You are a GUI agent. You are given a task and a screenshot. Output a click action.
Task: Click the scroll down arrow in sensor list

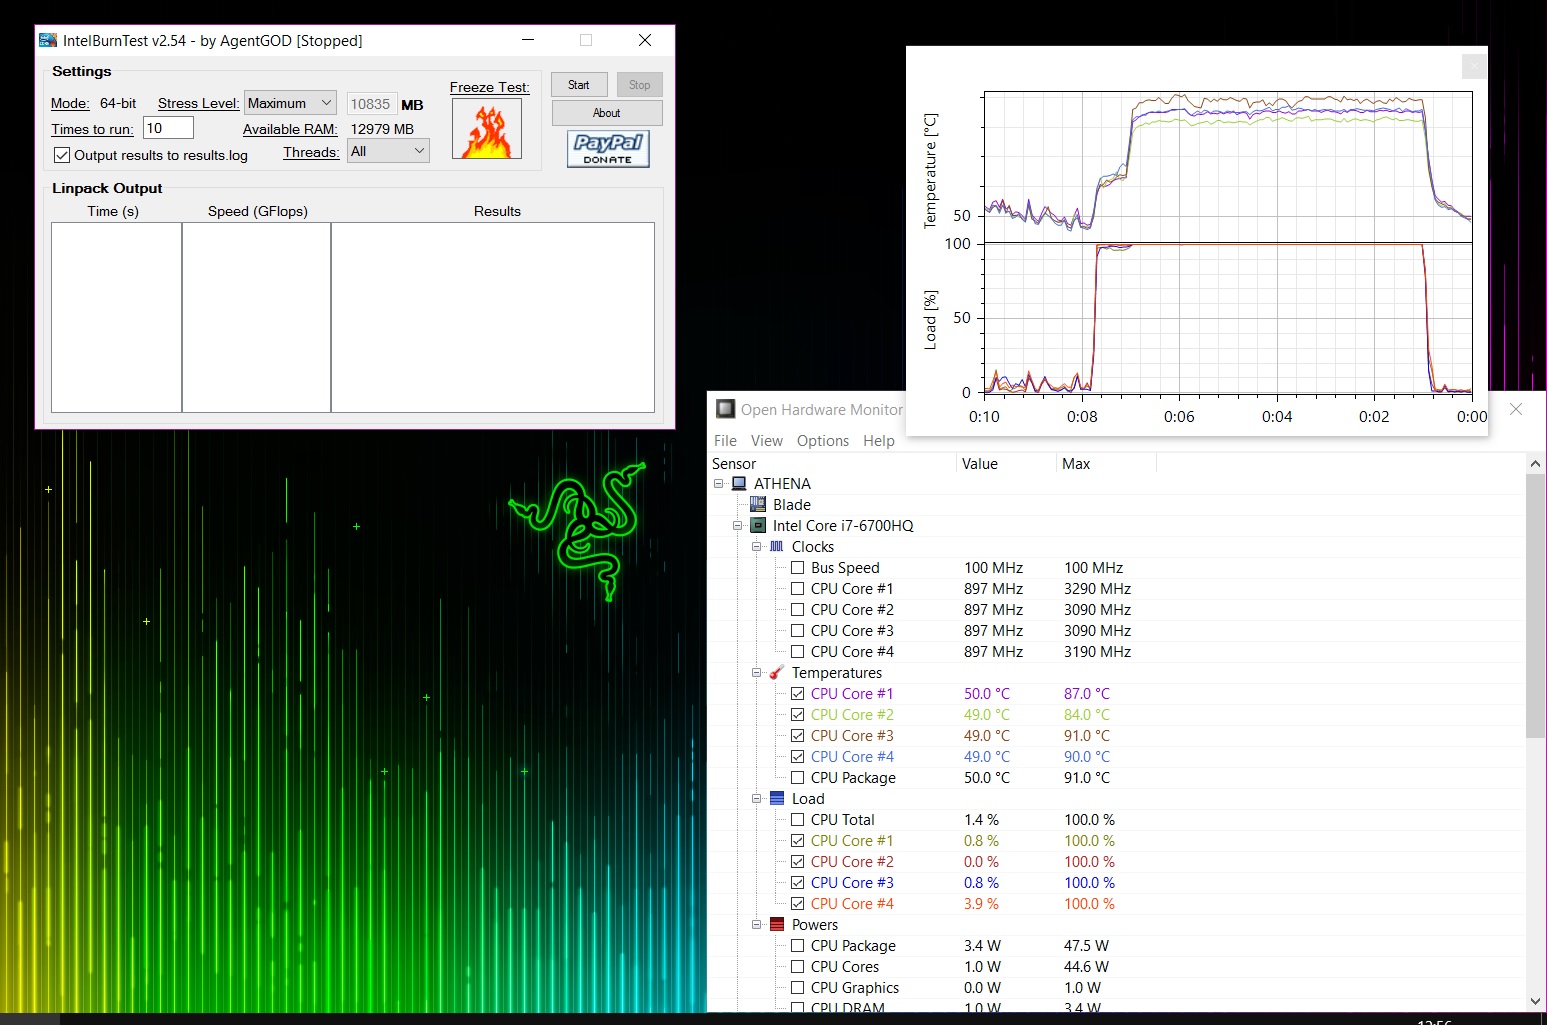pyautogui.click(x=1535, y=1001)
